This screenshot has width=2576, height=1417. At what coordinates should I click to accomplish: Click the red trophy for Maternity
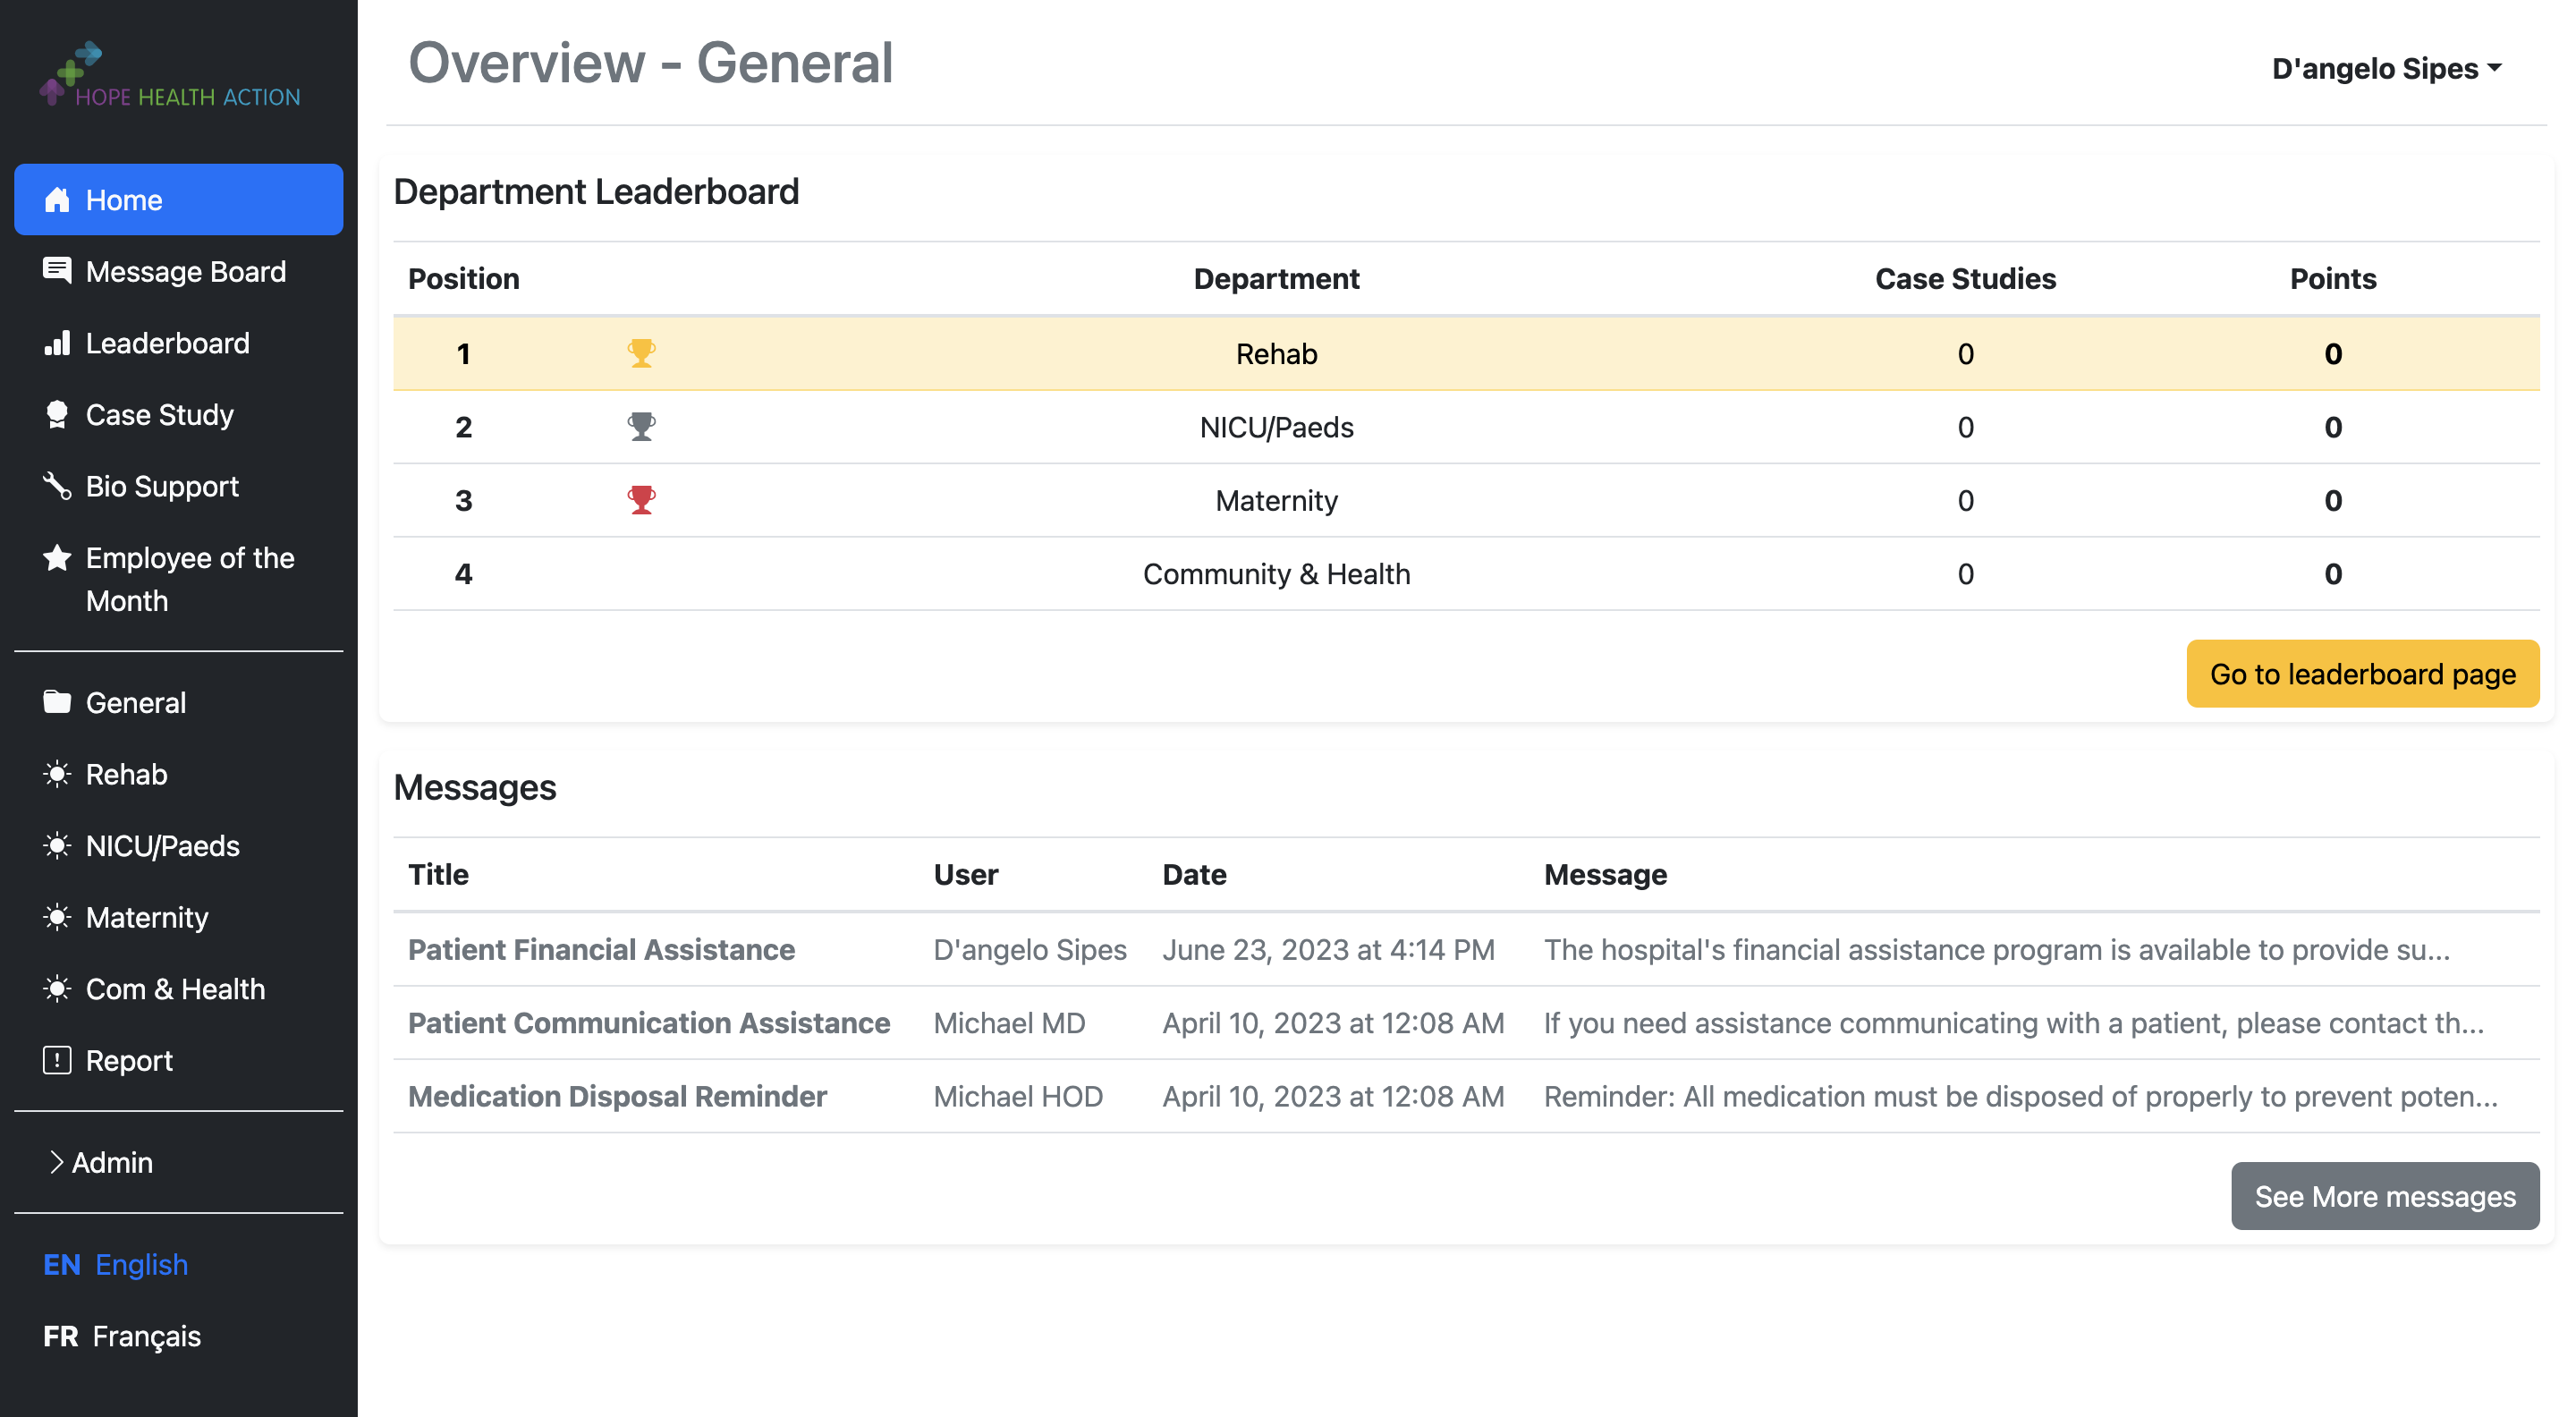[641, 500]
